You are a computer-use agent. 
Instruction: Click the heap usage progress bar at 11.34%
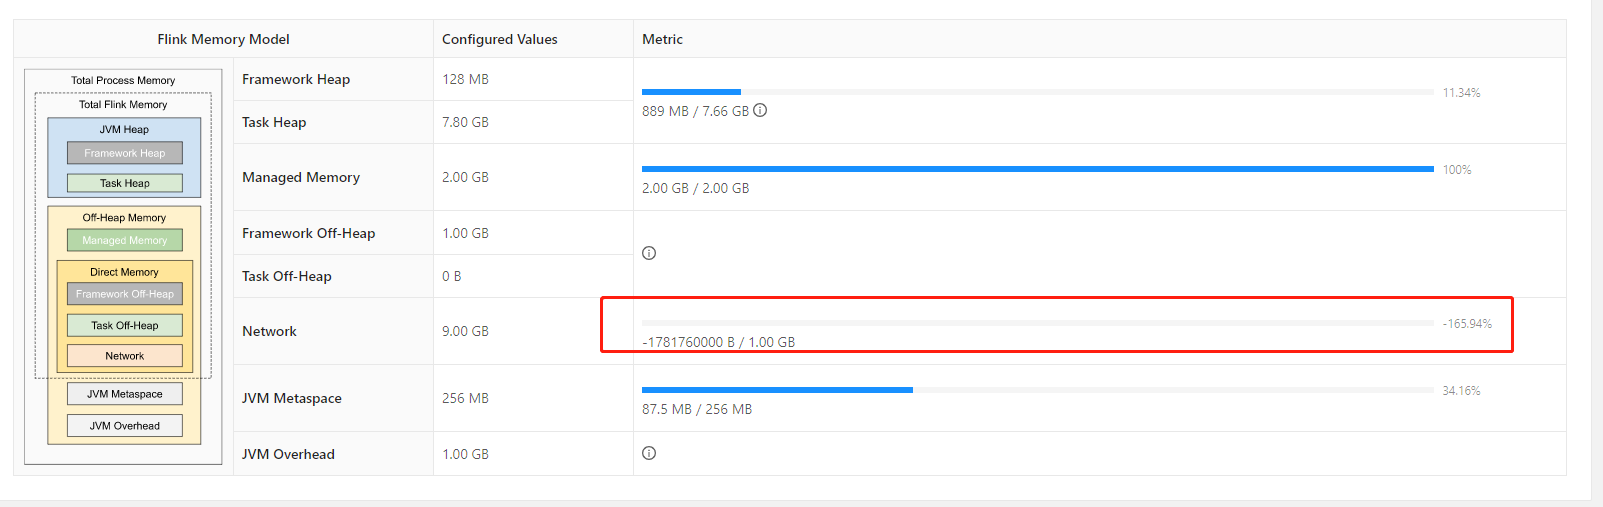pyautogui.click(x=1038, y=92)
